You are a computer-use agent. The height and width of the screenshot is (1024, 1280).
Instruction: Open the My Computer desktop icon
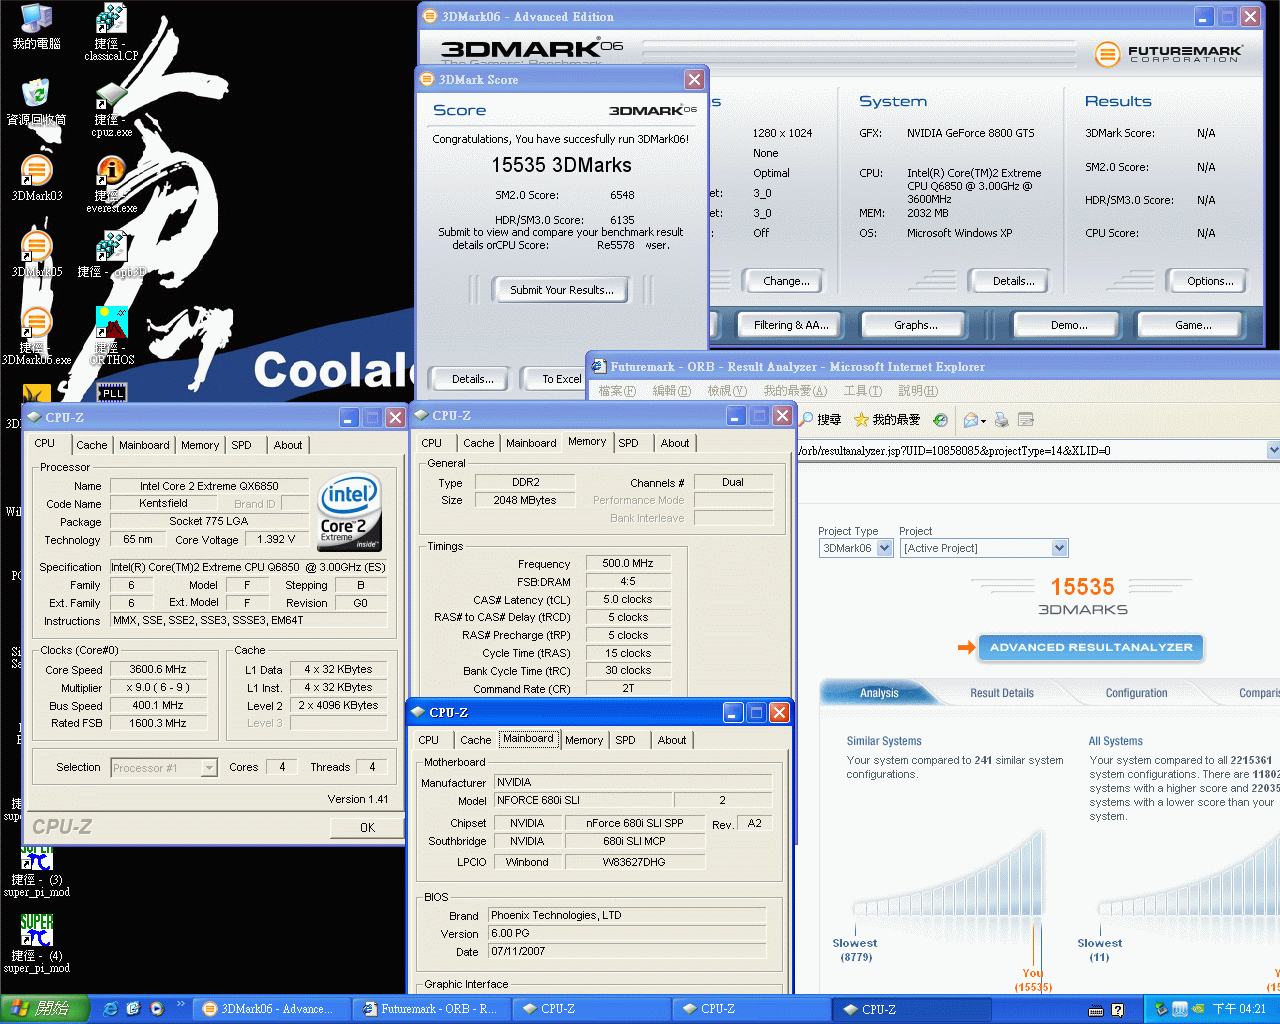click(x=36, y=27)
